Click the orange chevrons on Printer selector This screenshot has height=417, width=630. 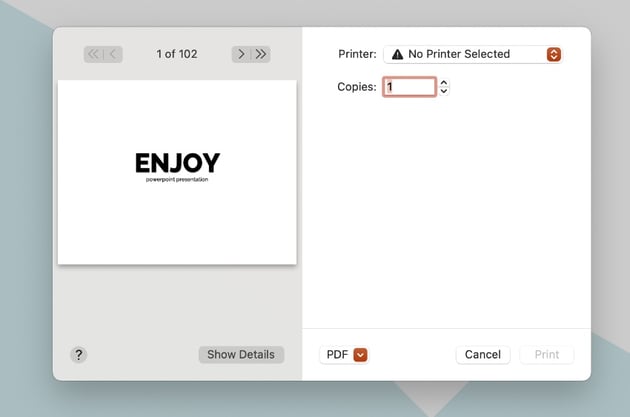click(x=554, y=55)
